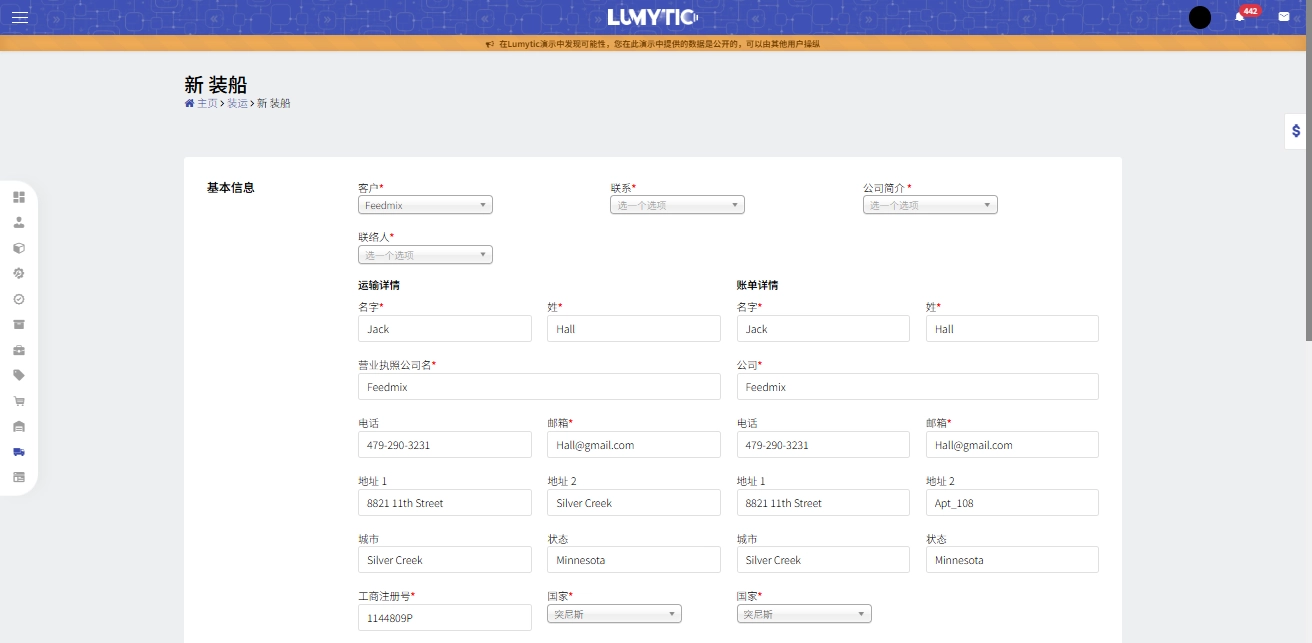
Task: Click the 工商注册号 input field
Action: (444, 618)
